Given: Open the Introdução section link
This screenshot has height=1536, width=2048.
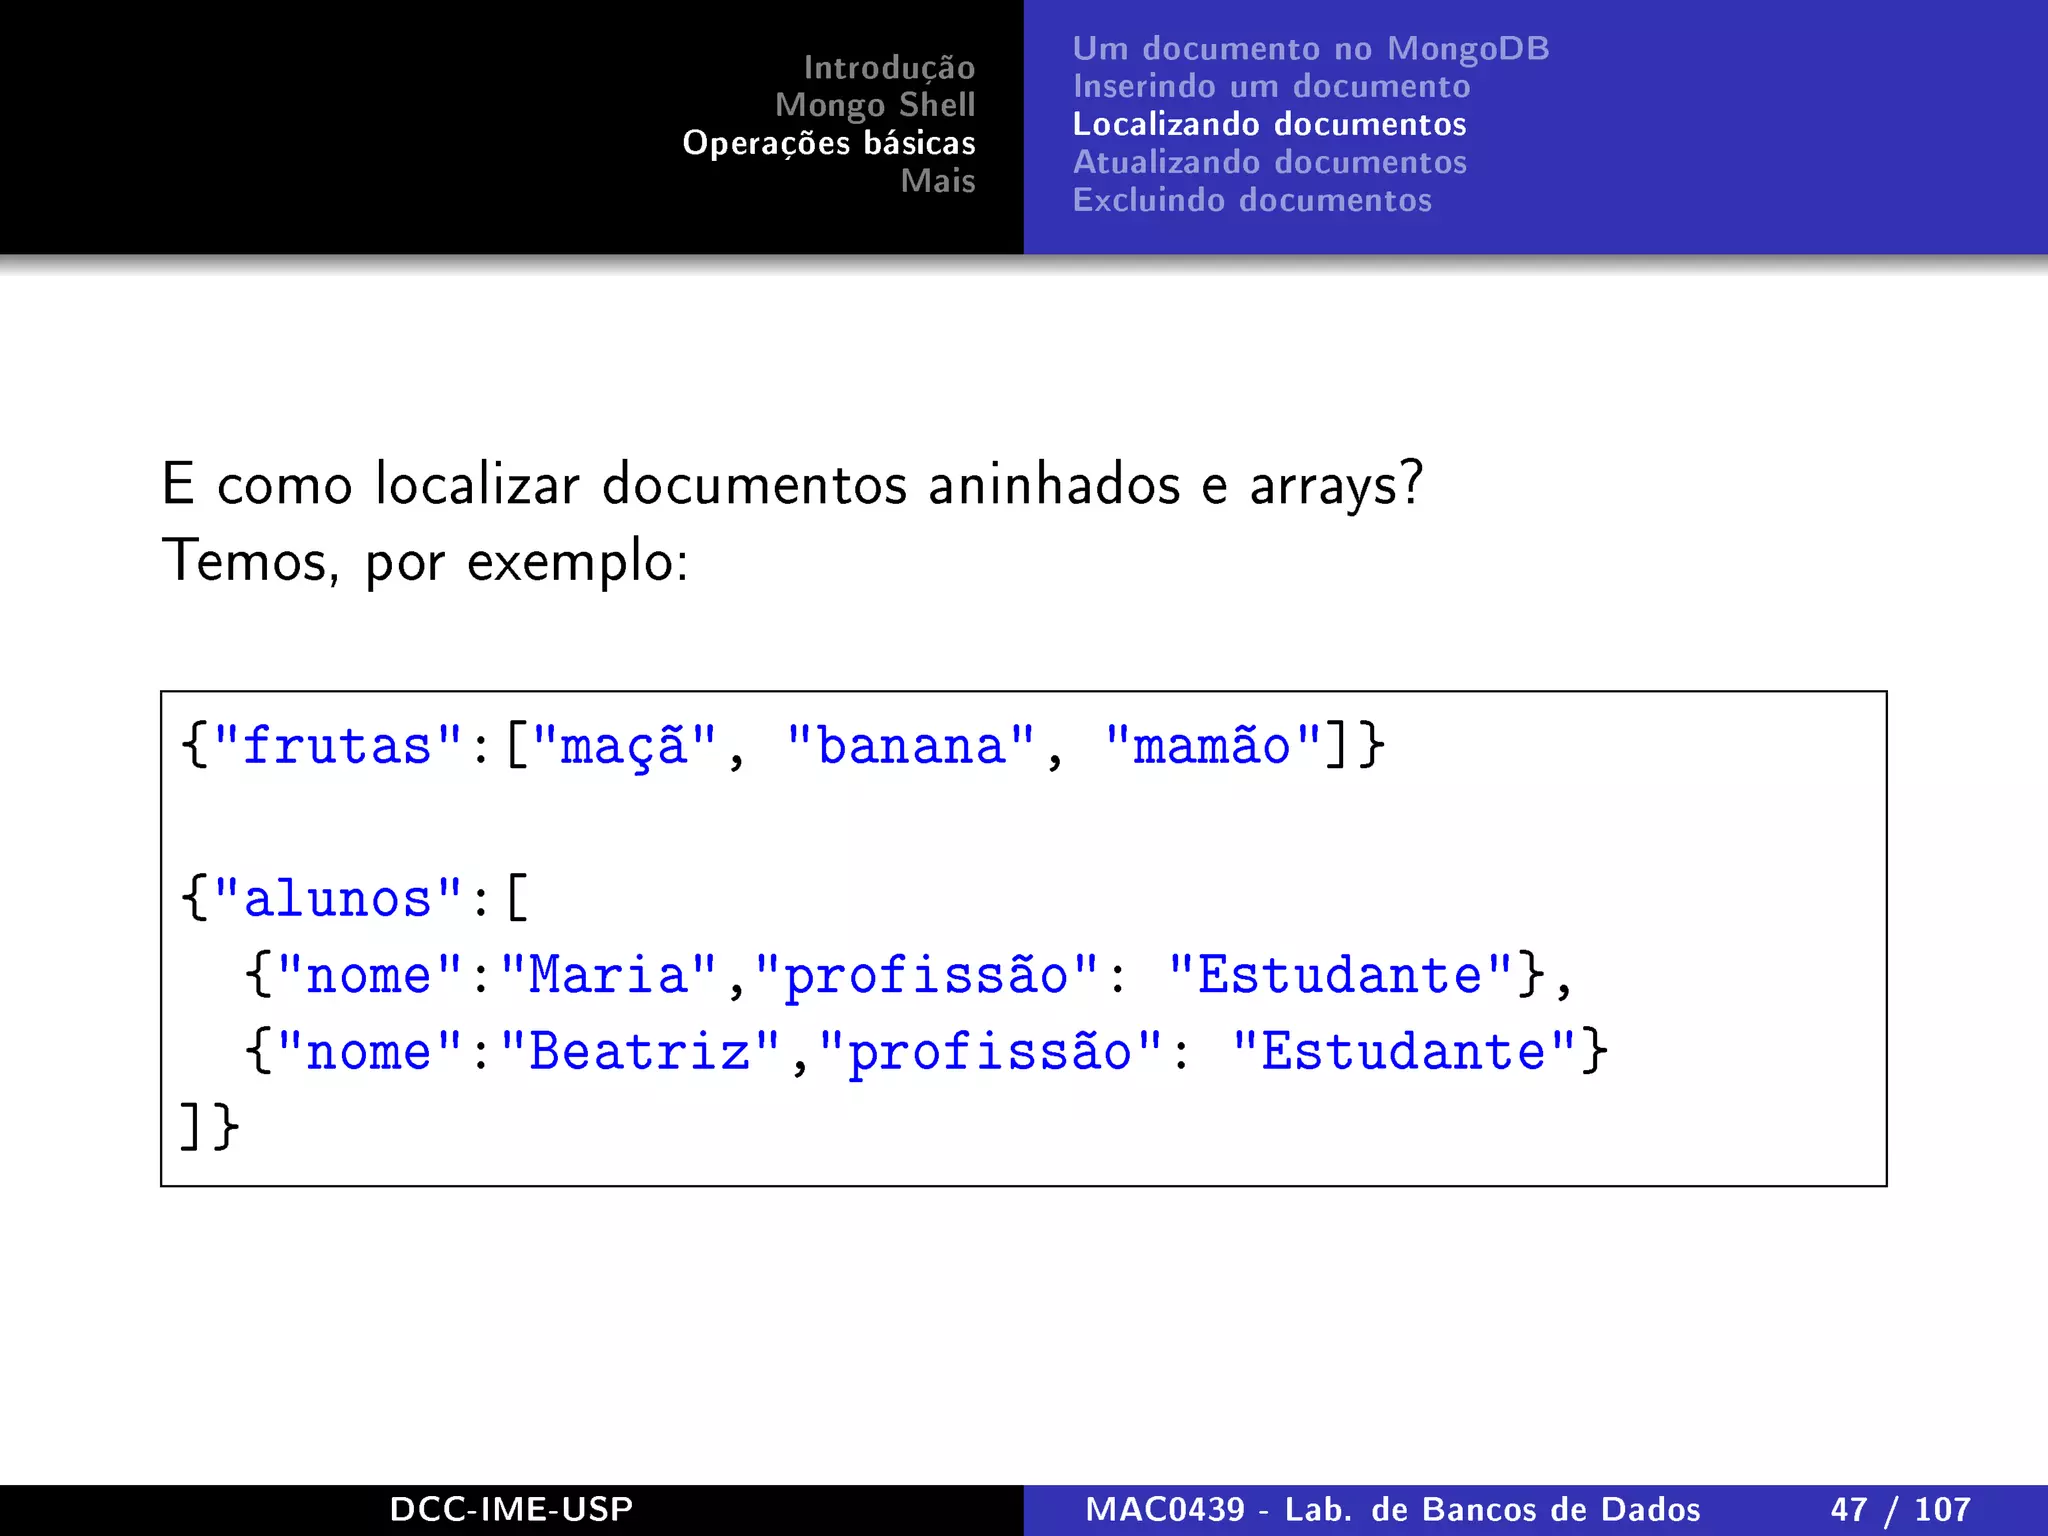Looking at the screenshot, I should click(889, 68).
